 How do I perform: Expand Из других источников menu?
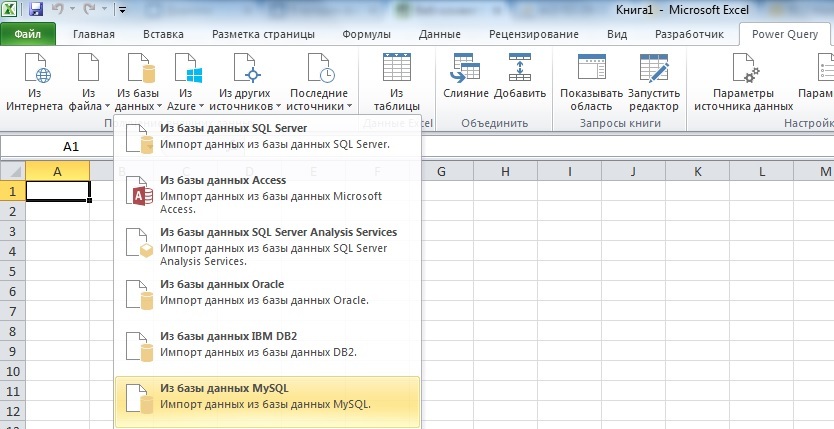[245, 82]
